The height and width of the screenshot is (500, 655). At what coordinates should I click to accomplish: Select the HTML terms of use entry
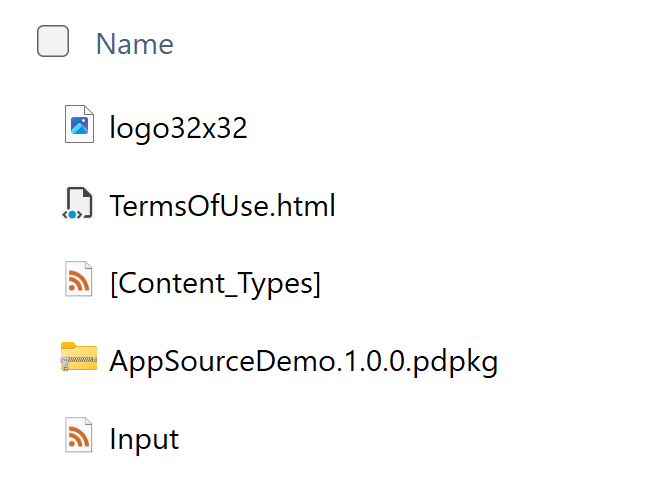coord(222,206)
